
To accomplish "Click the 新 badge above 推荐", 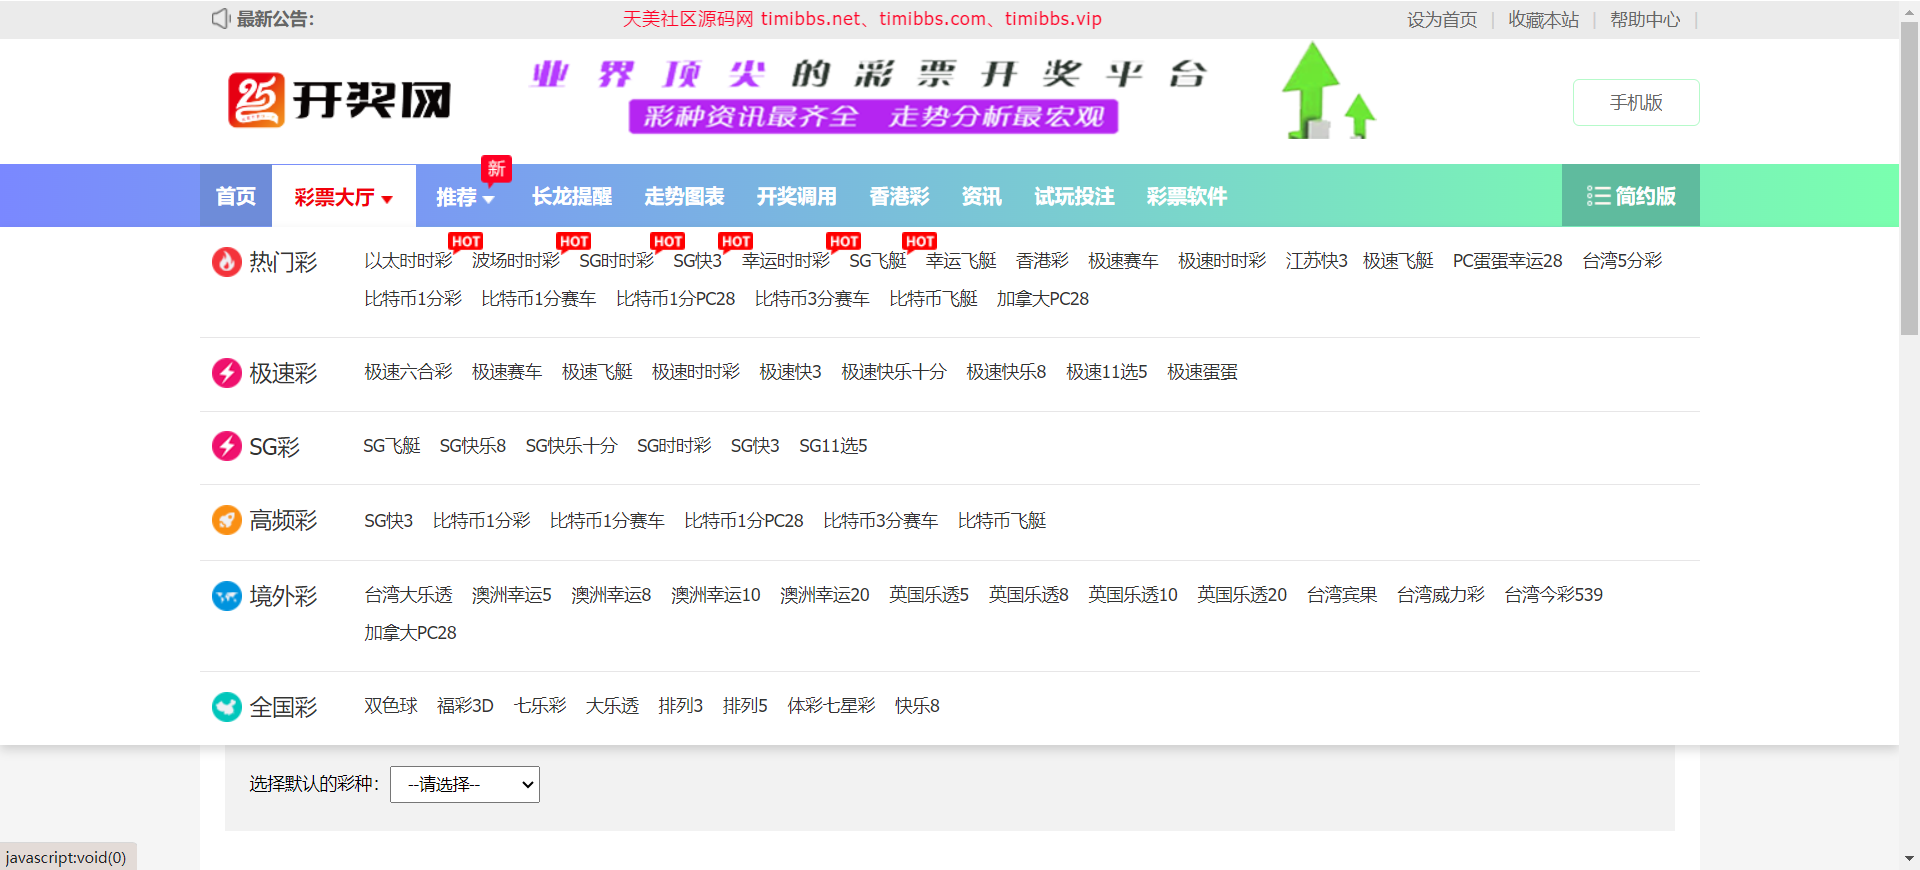I will pos(496,169).
